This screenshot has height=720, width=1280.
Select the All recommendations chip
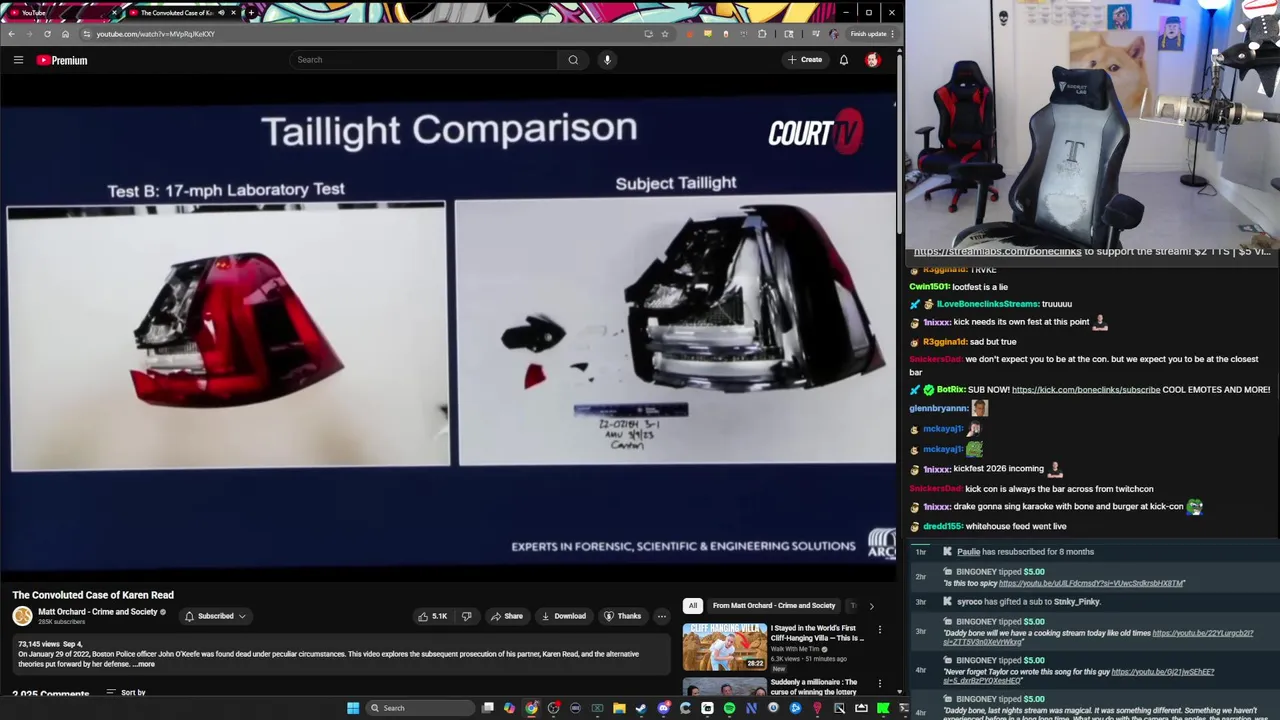(692, 605)
